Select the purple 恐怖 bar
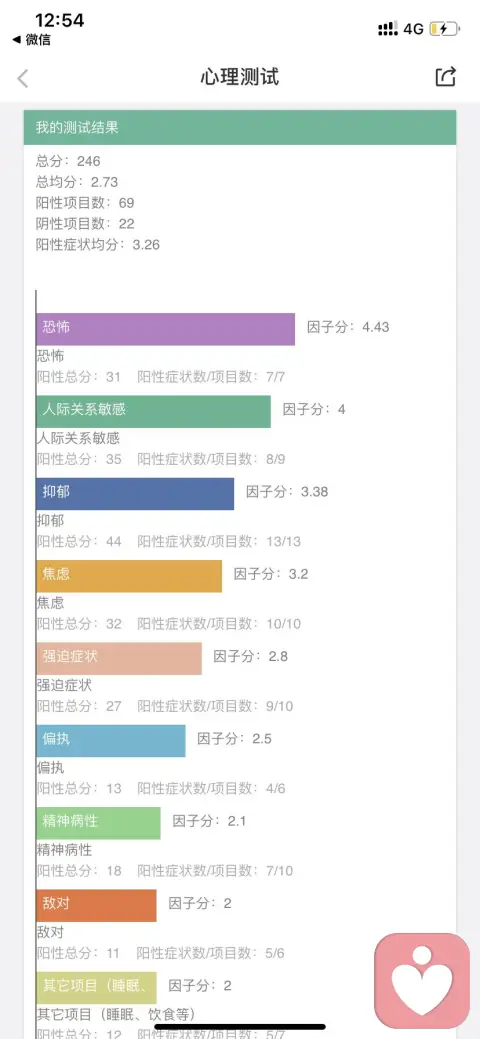Image resolution: width=480 pixels, height=1039 pixels. pos(166,329)
